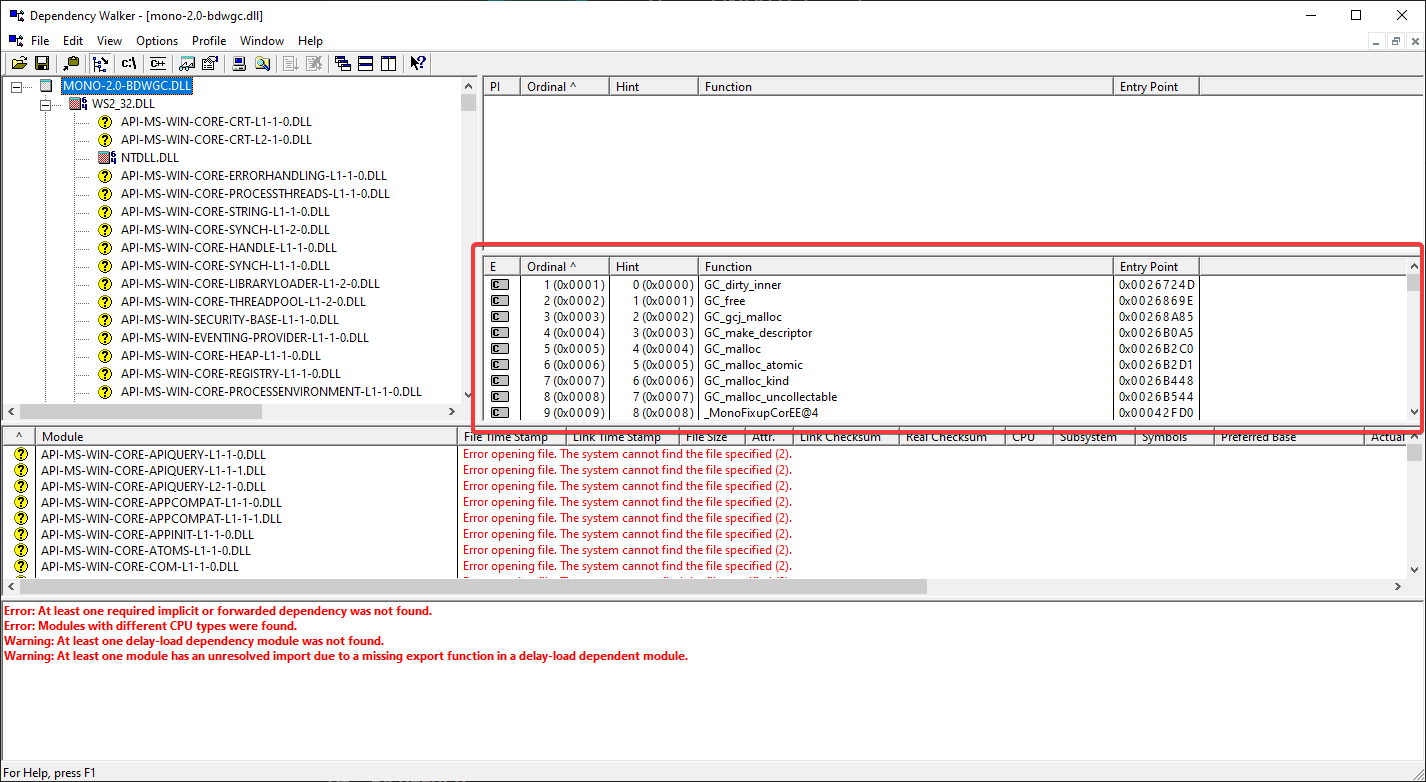Sort exports by the Ordinal column header
The height and width of the screenshot is (782, 1426).
click(x=564, y=267)
